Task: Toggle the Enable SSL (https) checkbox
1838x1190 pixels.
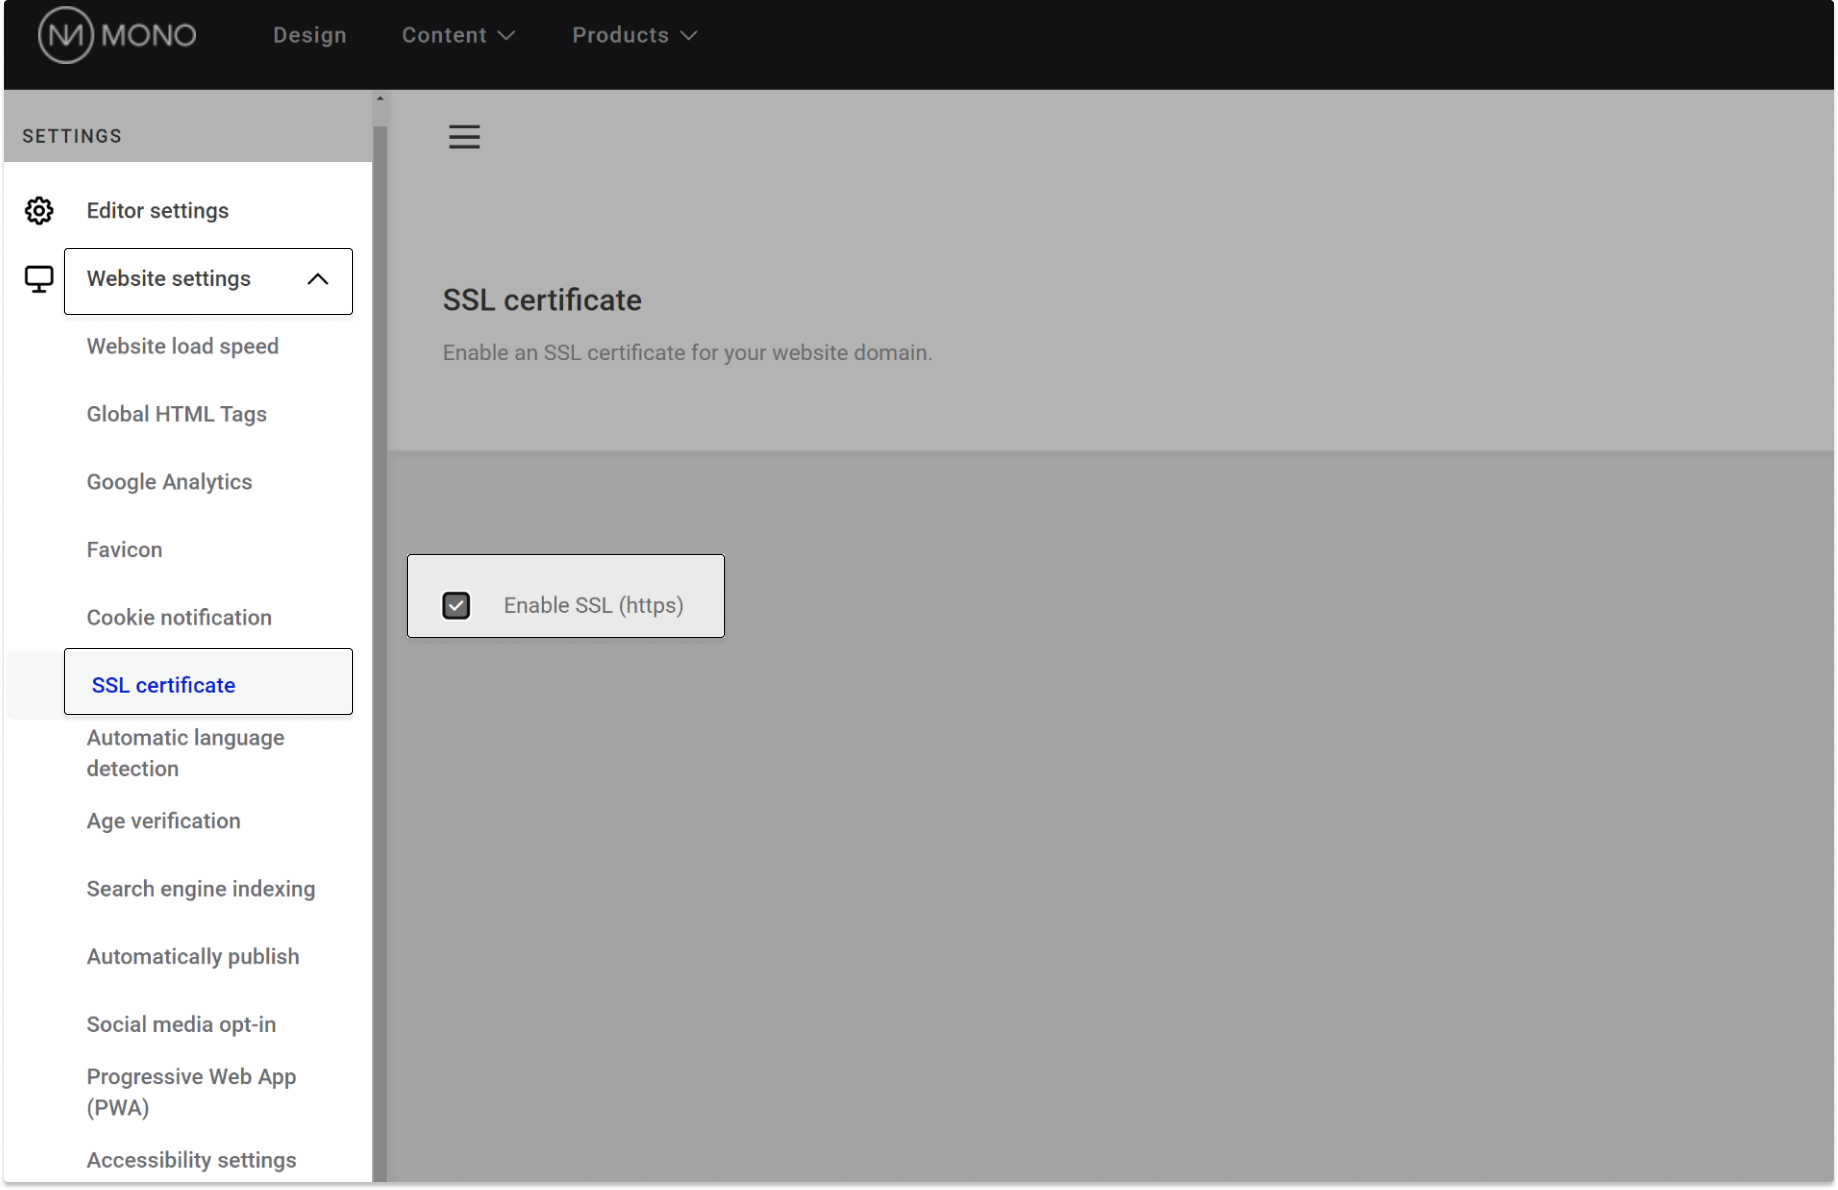Action: (x=456, y=606)
